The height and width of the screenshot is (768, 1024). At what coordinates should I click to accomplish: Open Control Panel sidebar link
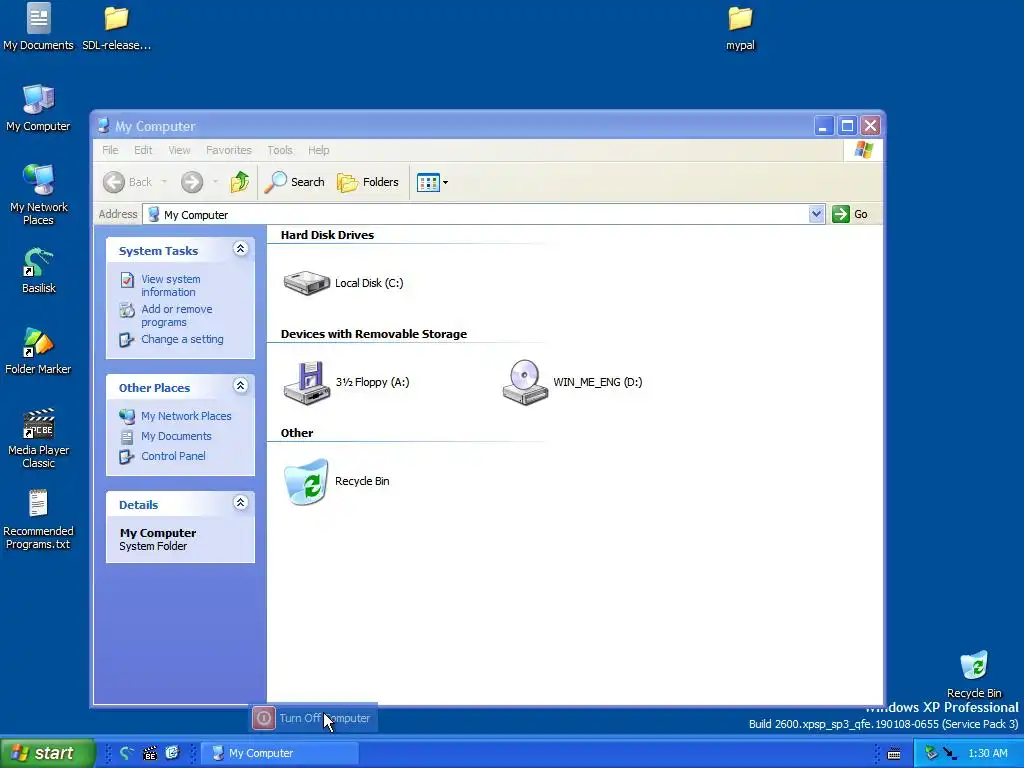click(173, 456)
